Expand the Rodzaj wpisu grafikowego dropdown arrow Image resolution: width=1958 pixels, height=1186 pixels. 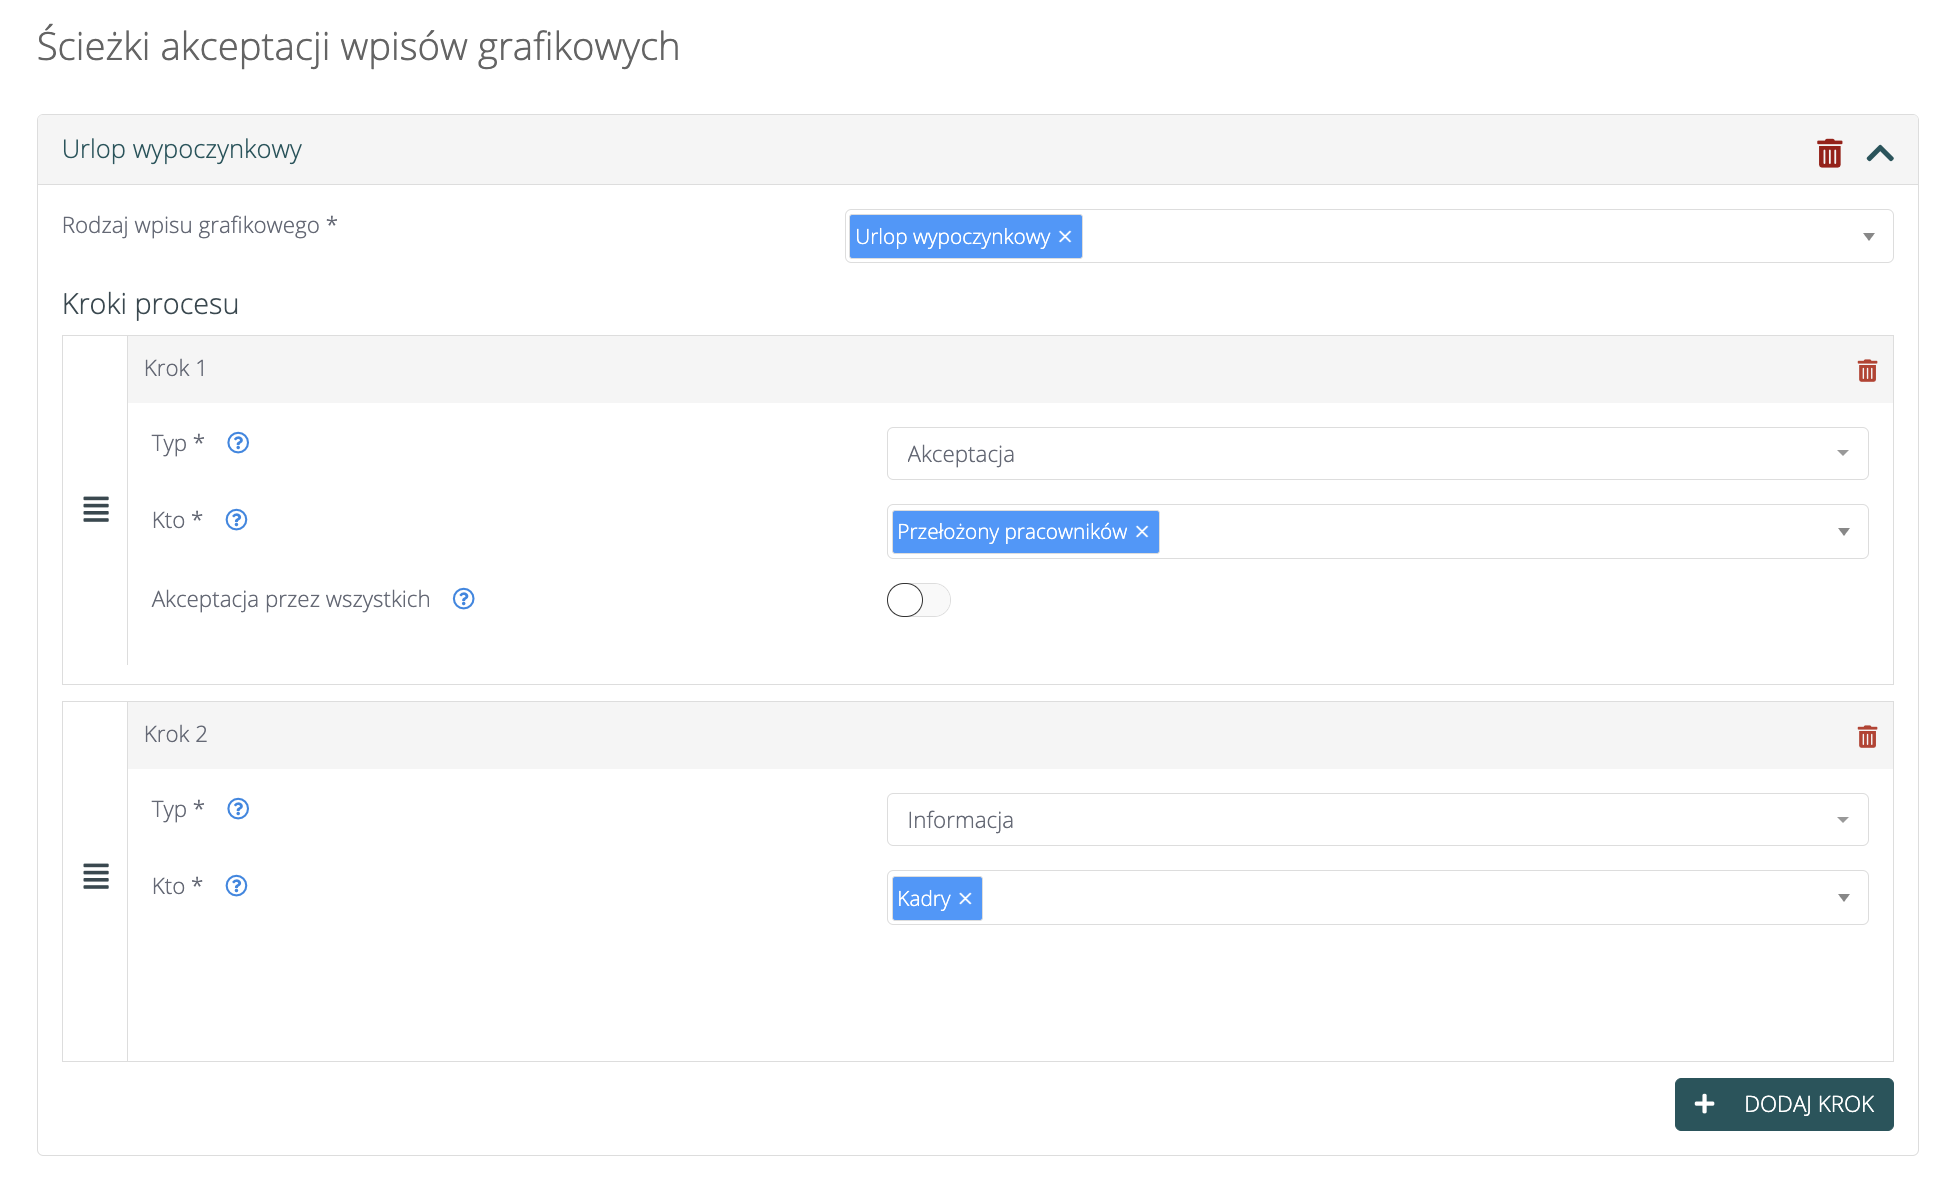click(1868, 237)
